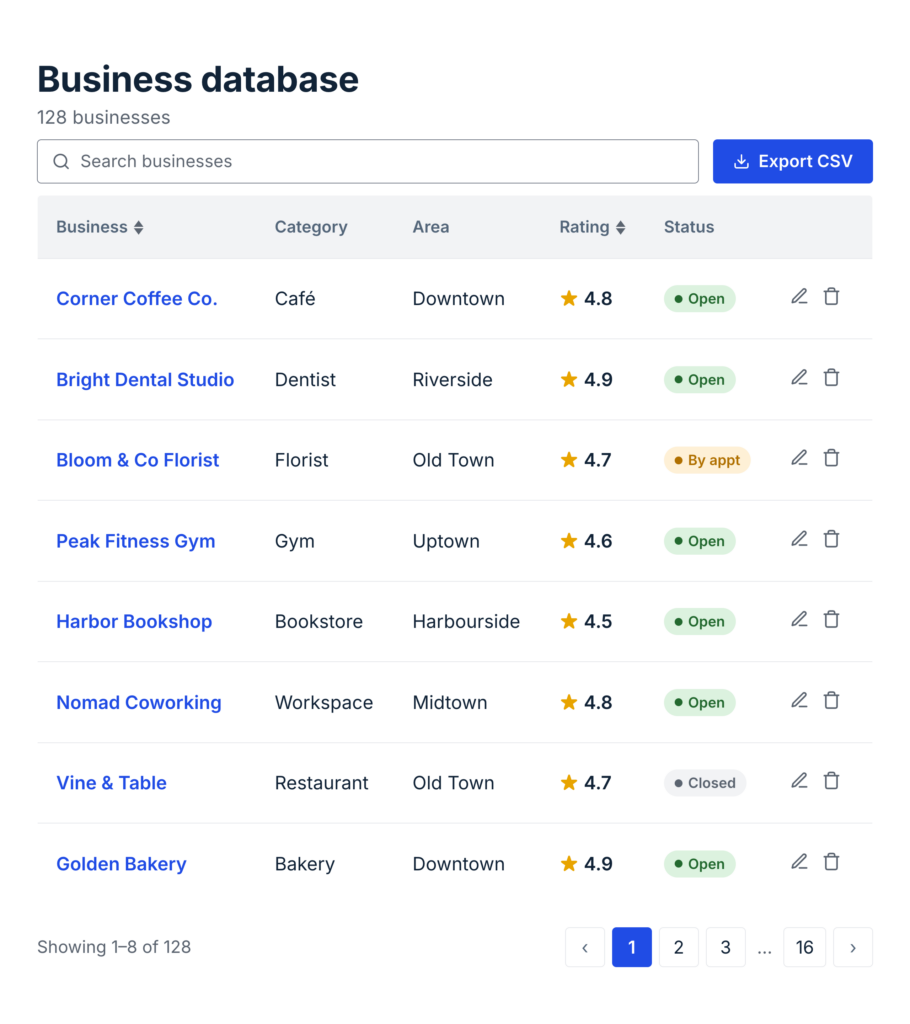Open Harbor Bookshop link
Viewport: 910px width, 1024px height.
coord(134,621)
